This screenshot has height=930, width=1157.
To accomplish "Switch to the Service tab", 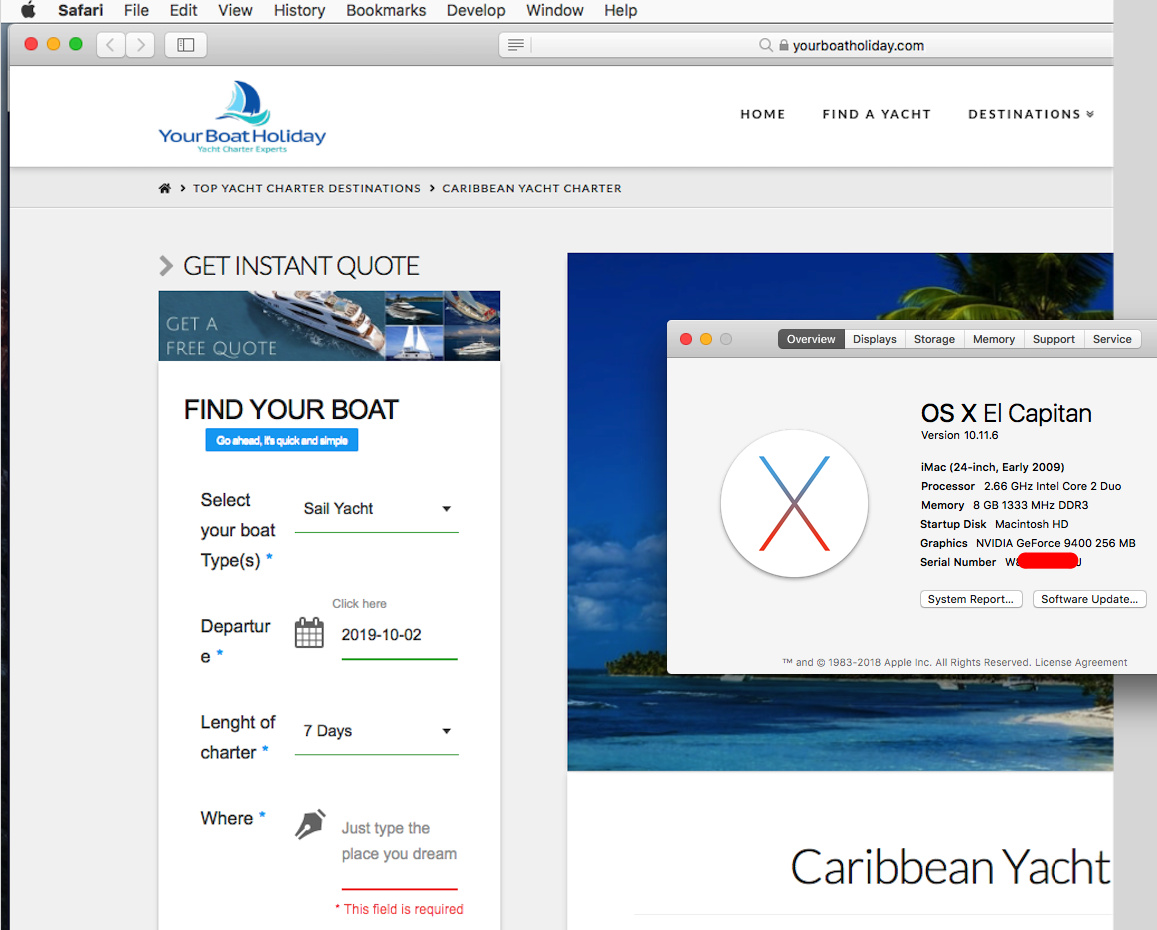I will tap(1112, 339).
